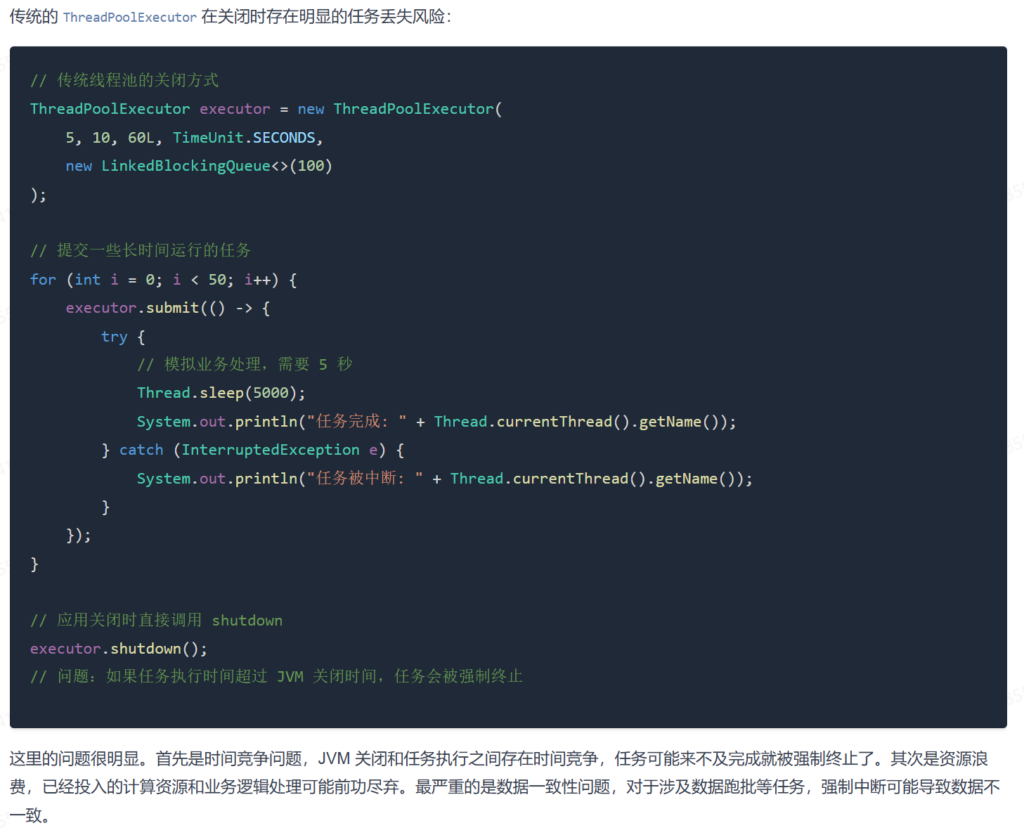The width and height of the screenshot is (1024, 835).
Task: Click the executor.shutdown() statement
Action: [118, 648]
